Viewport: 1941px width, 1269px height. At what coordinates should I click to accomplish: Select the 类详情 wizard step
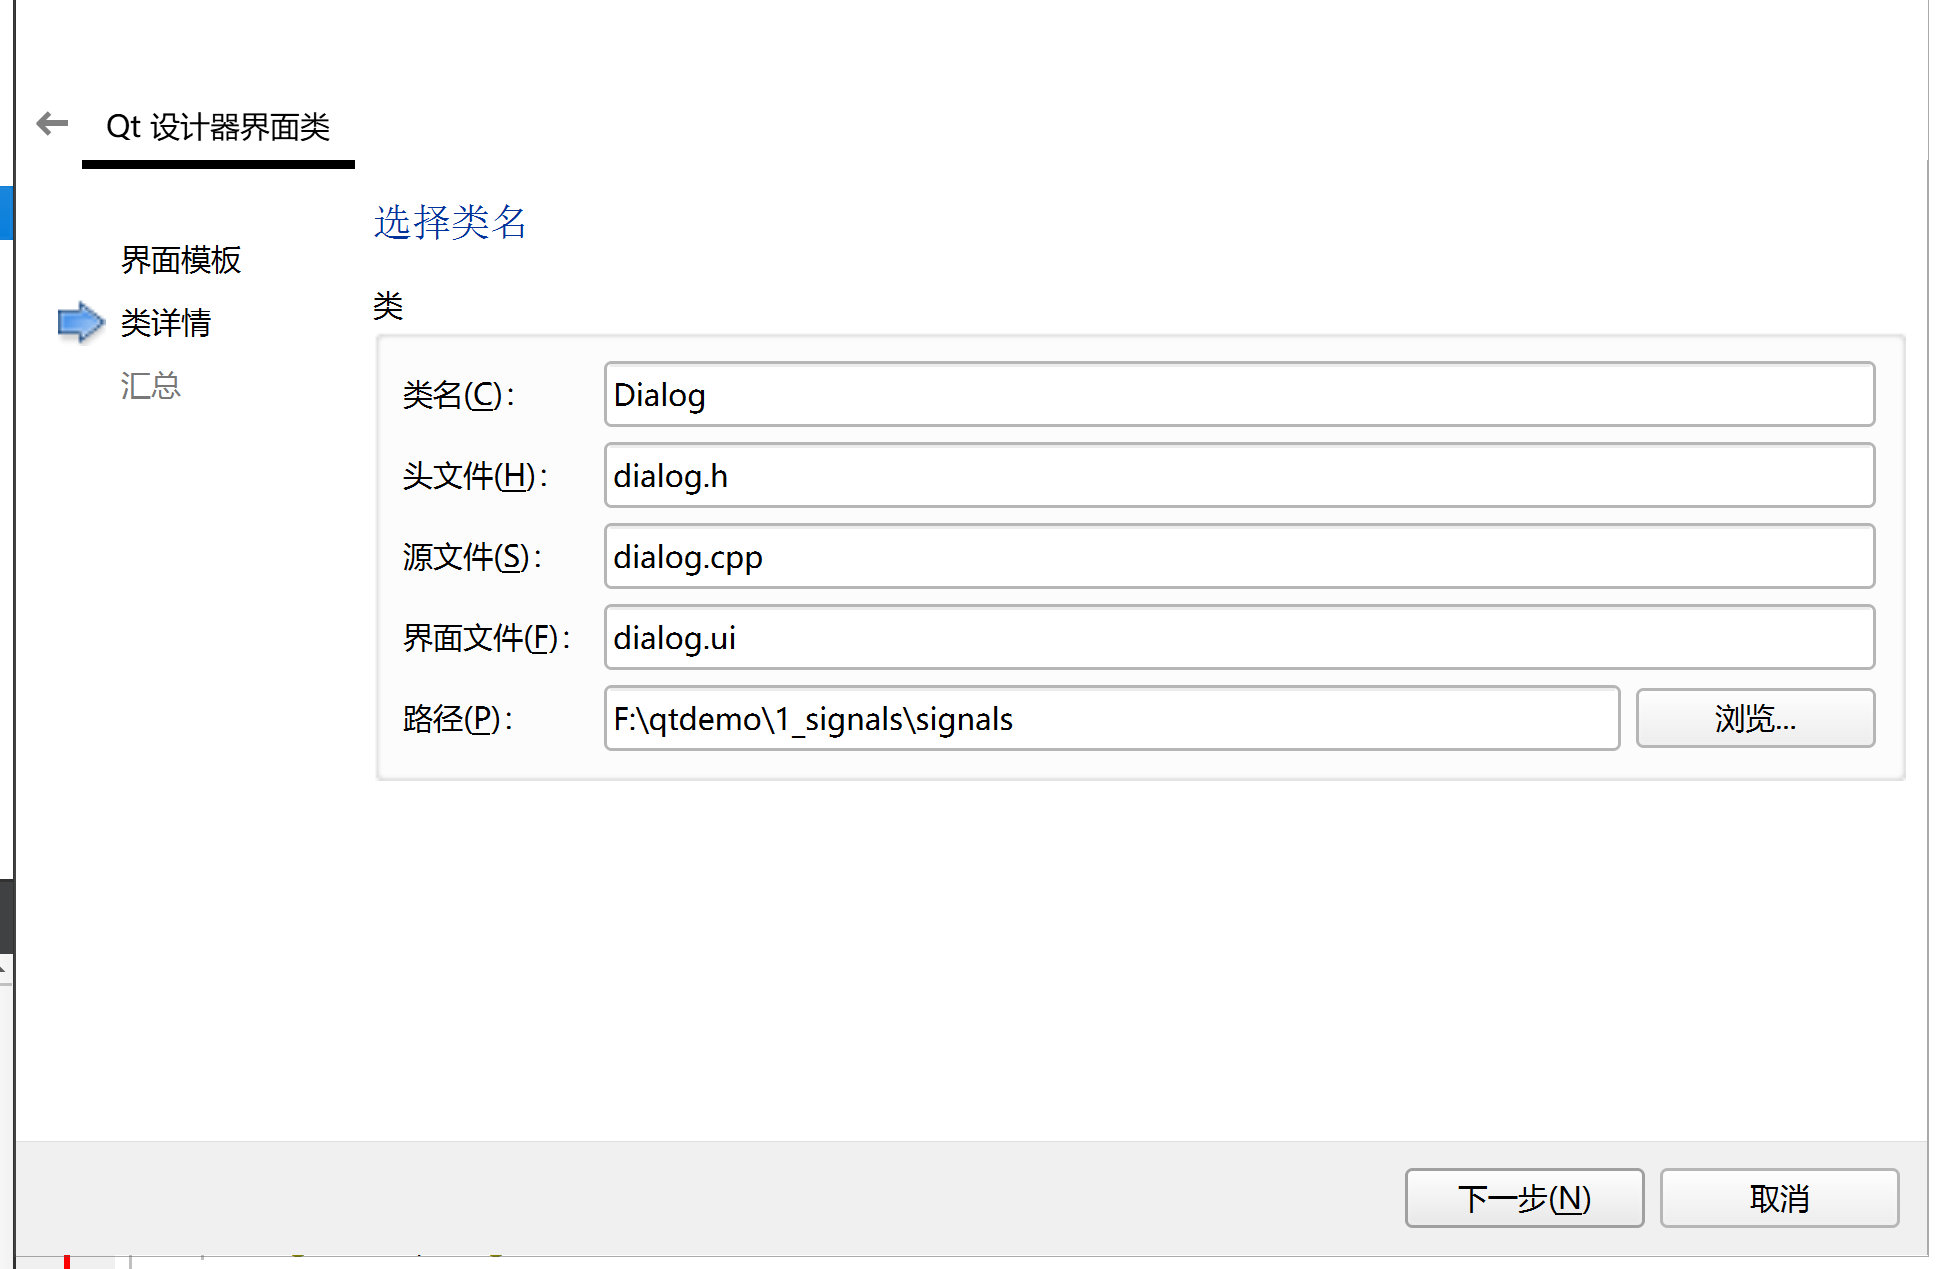click(165, 323)
